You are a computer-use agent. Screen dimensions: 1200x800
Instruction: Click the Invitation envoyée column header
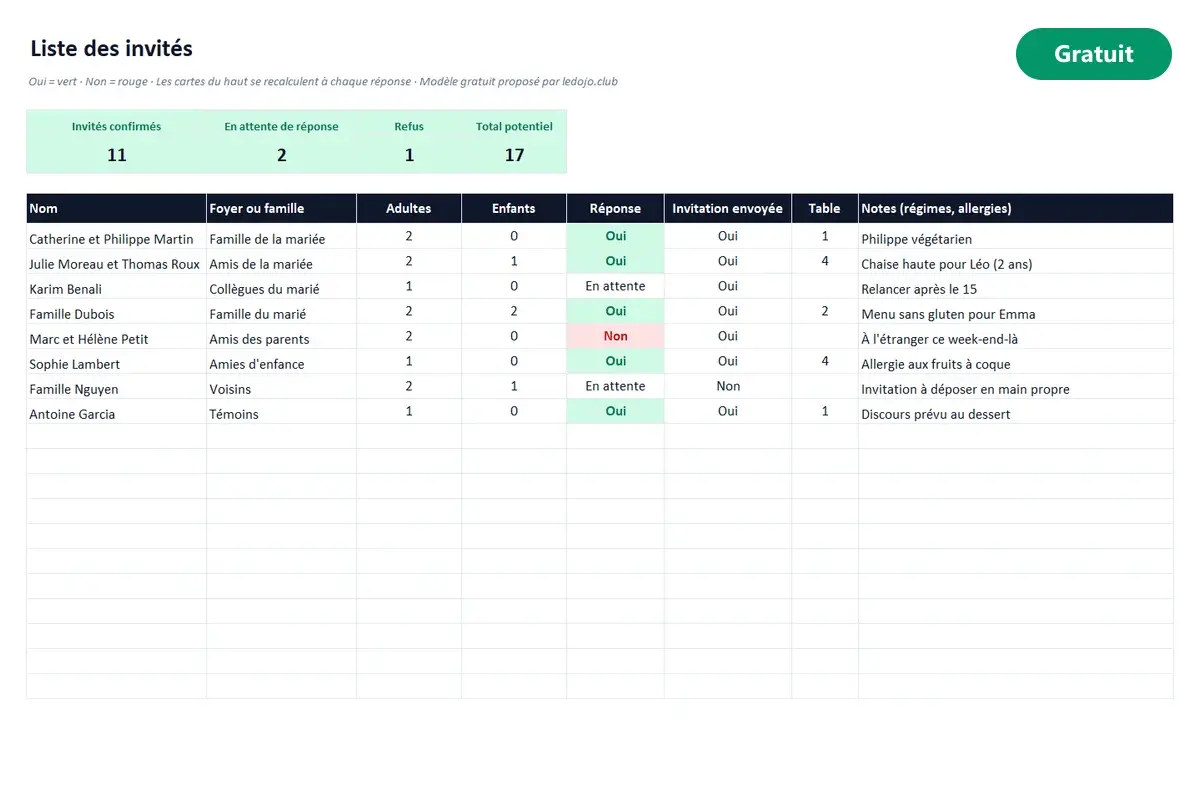coord(728,208)
